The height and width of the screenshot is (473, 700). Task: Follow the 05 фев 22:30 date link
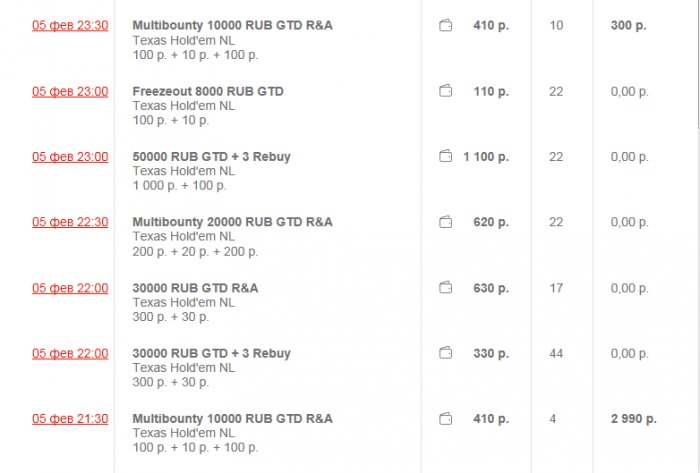pyautogui.click(x=70, y=222)
